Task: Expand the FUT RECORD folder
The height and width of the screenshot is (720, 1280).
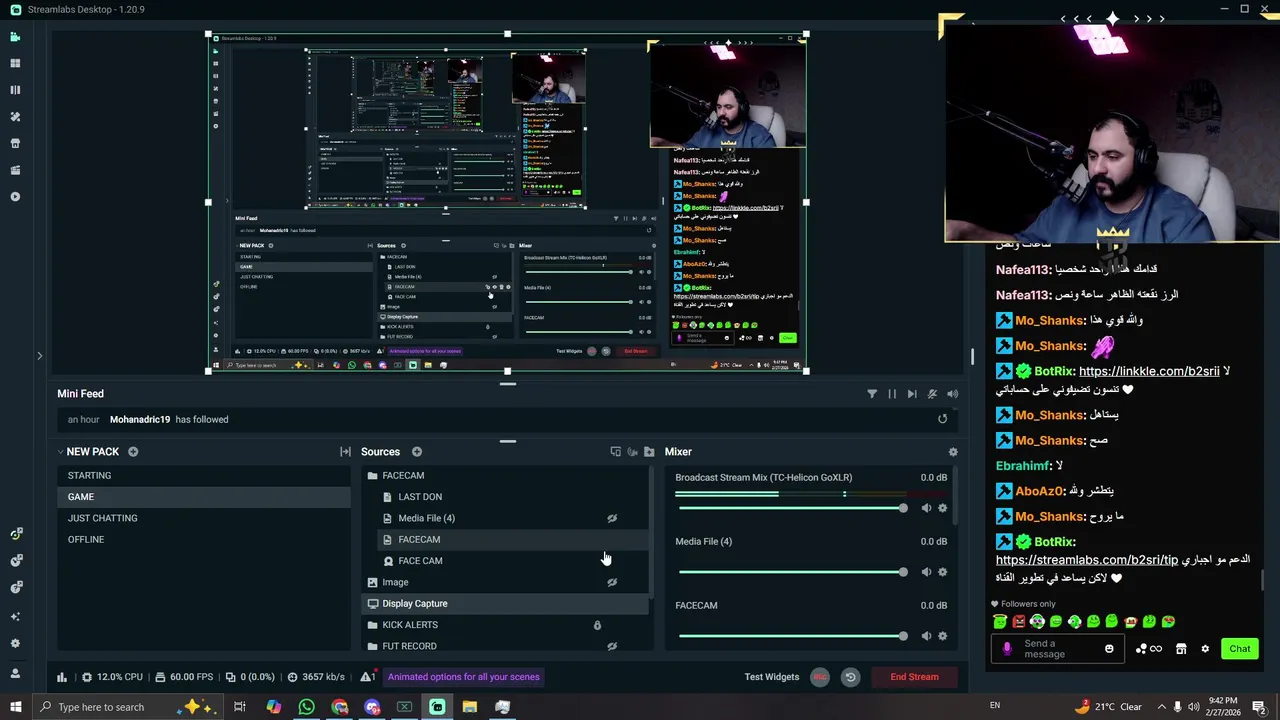Action: [373, 646]
